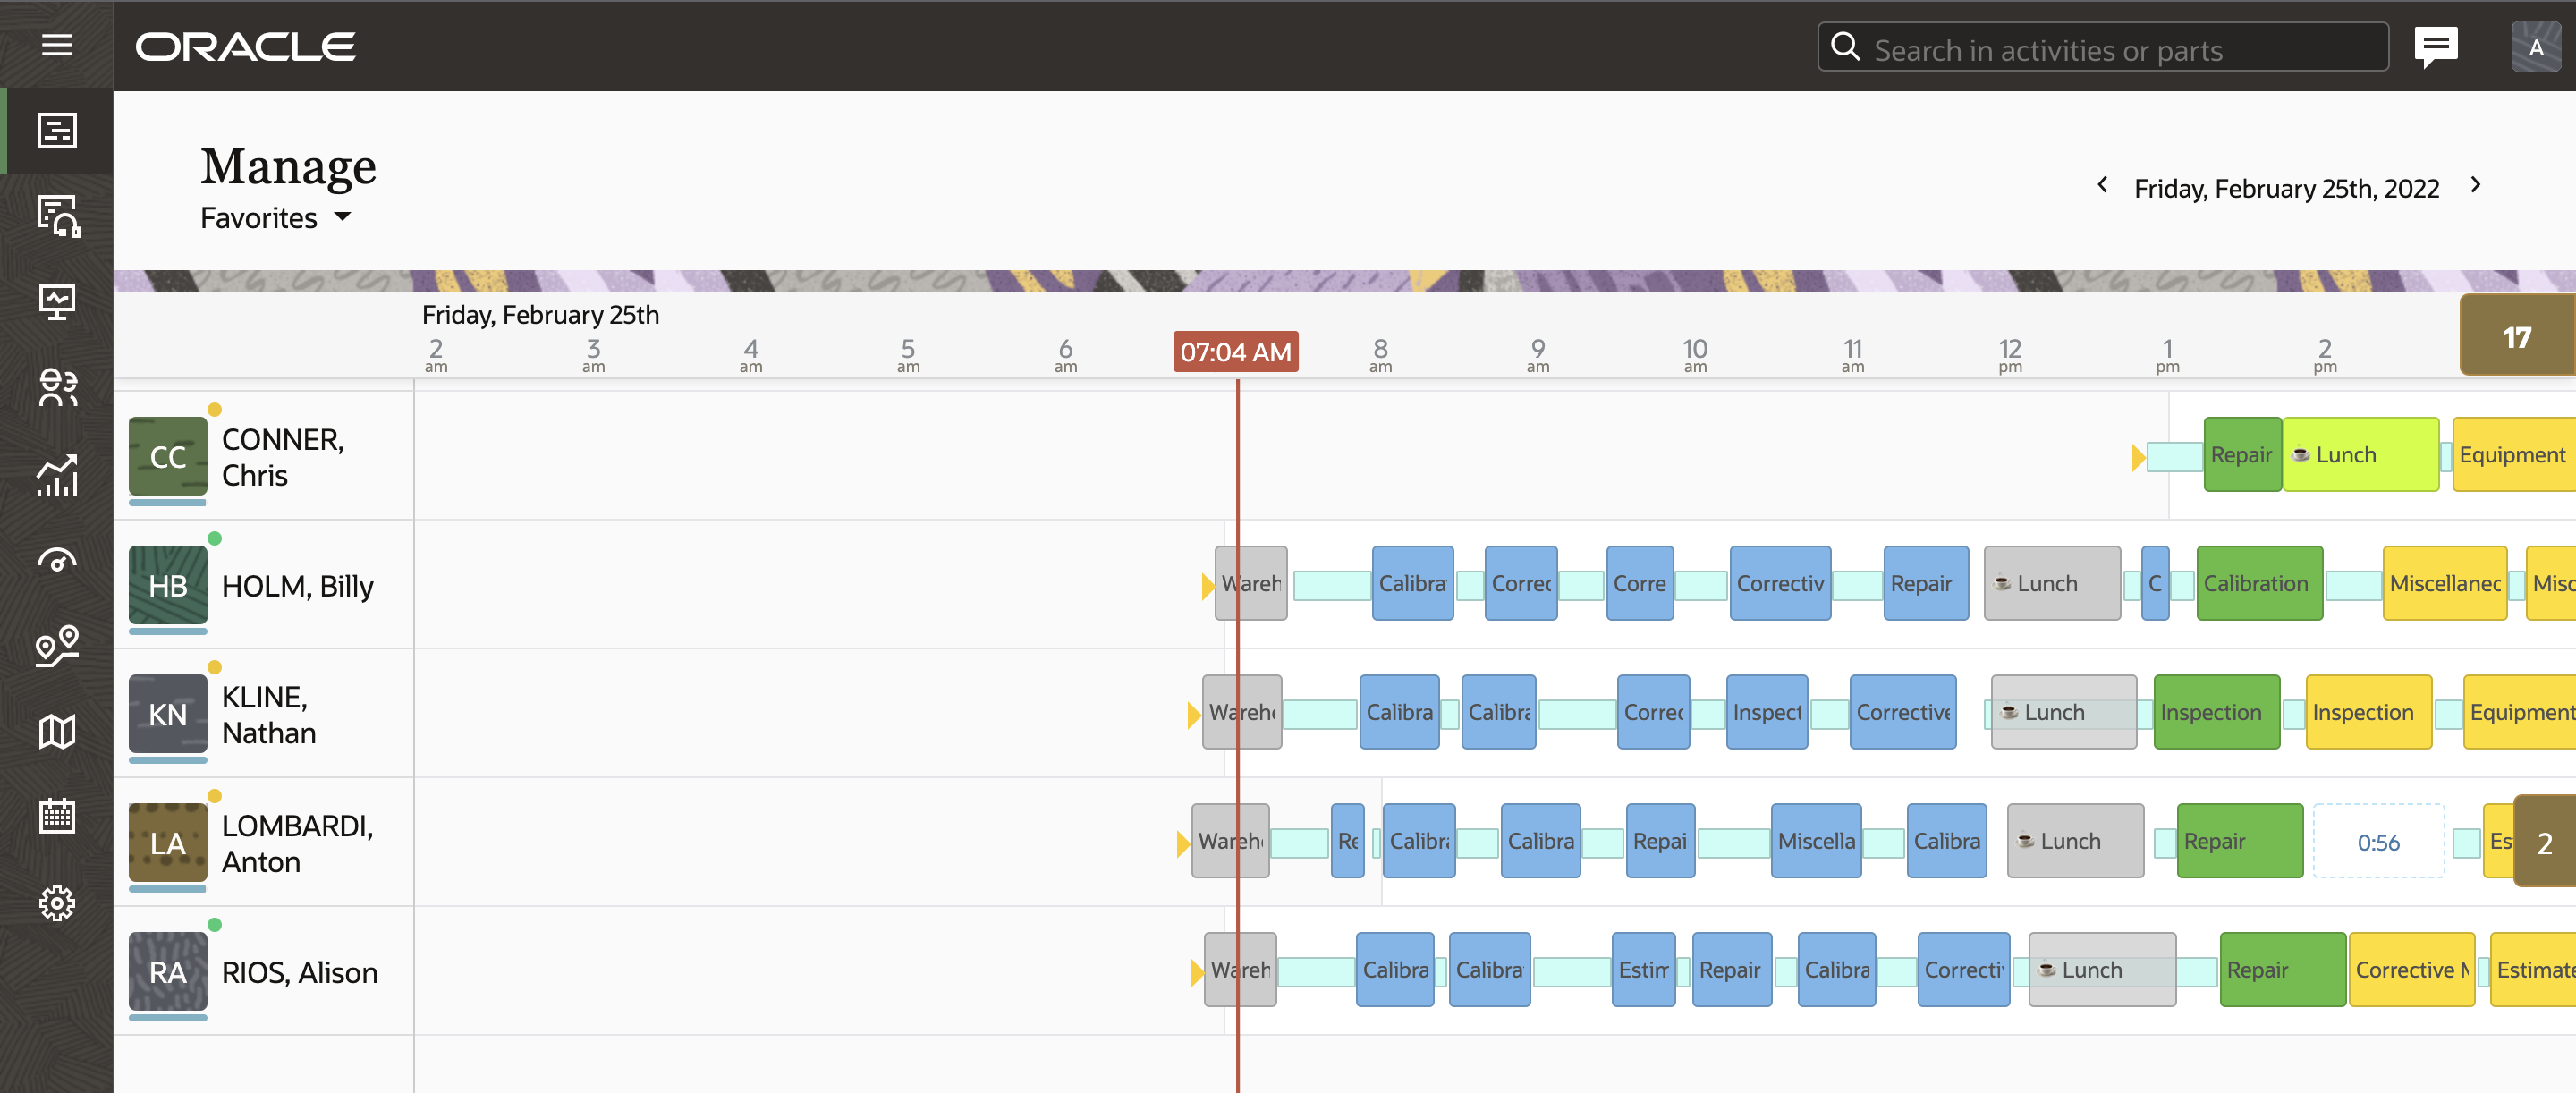This screenshot has height=1093, width=2576.
Task: Open CONNER Chris's Lunch activity block
Action: [2360, 455]
